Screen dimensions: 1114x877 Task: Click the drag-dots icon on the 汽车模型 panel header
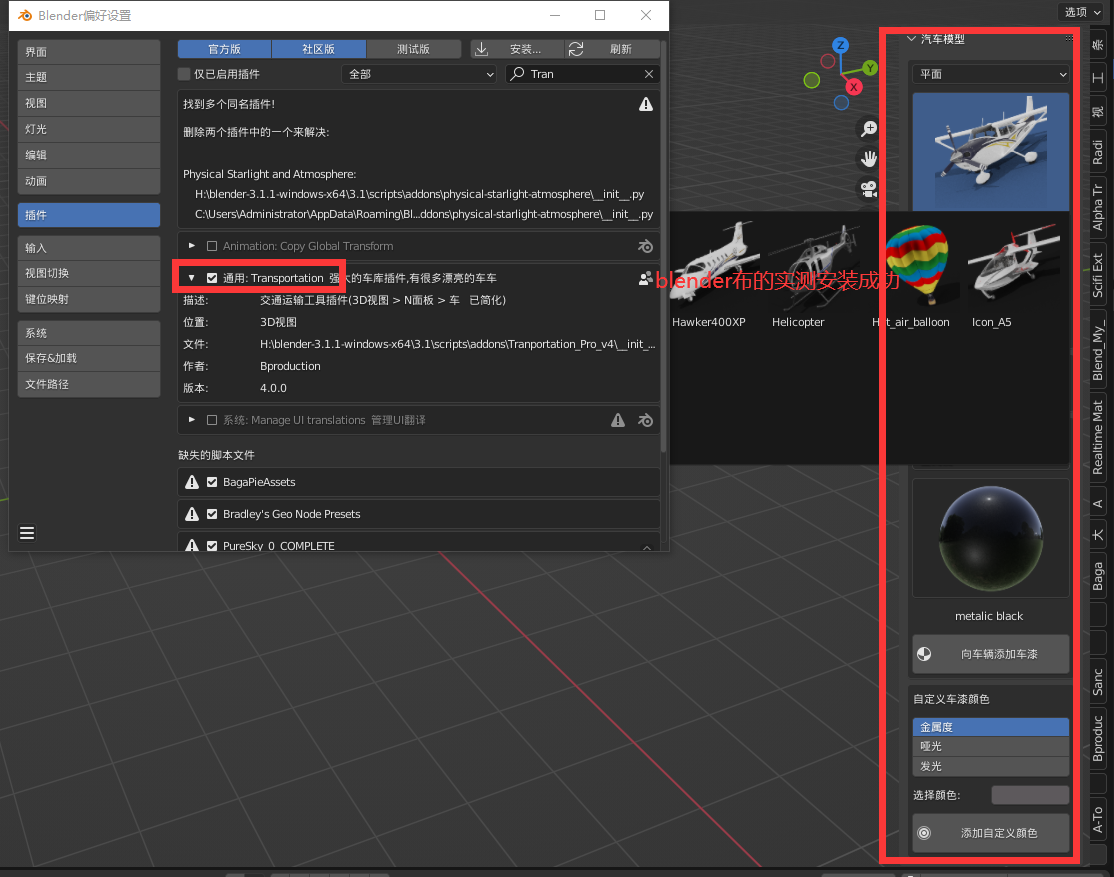(1069, 38)
